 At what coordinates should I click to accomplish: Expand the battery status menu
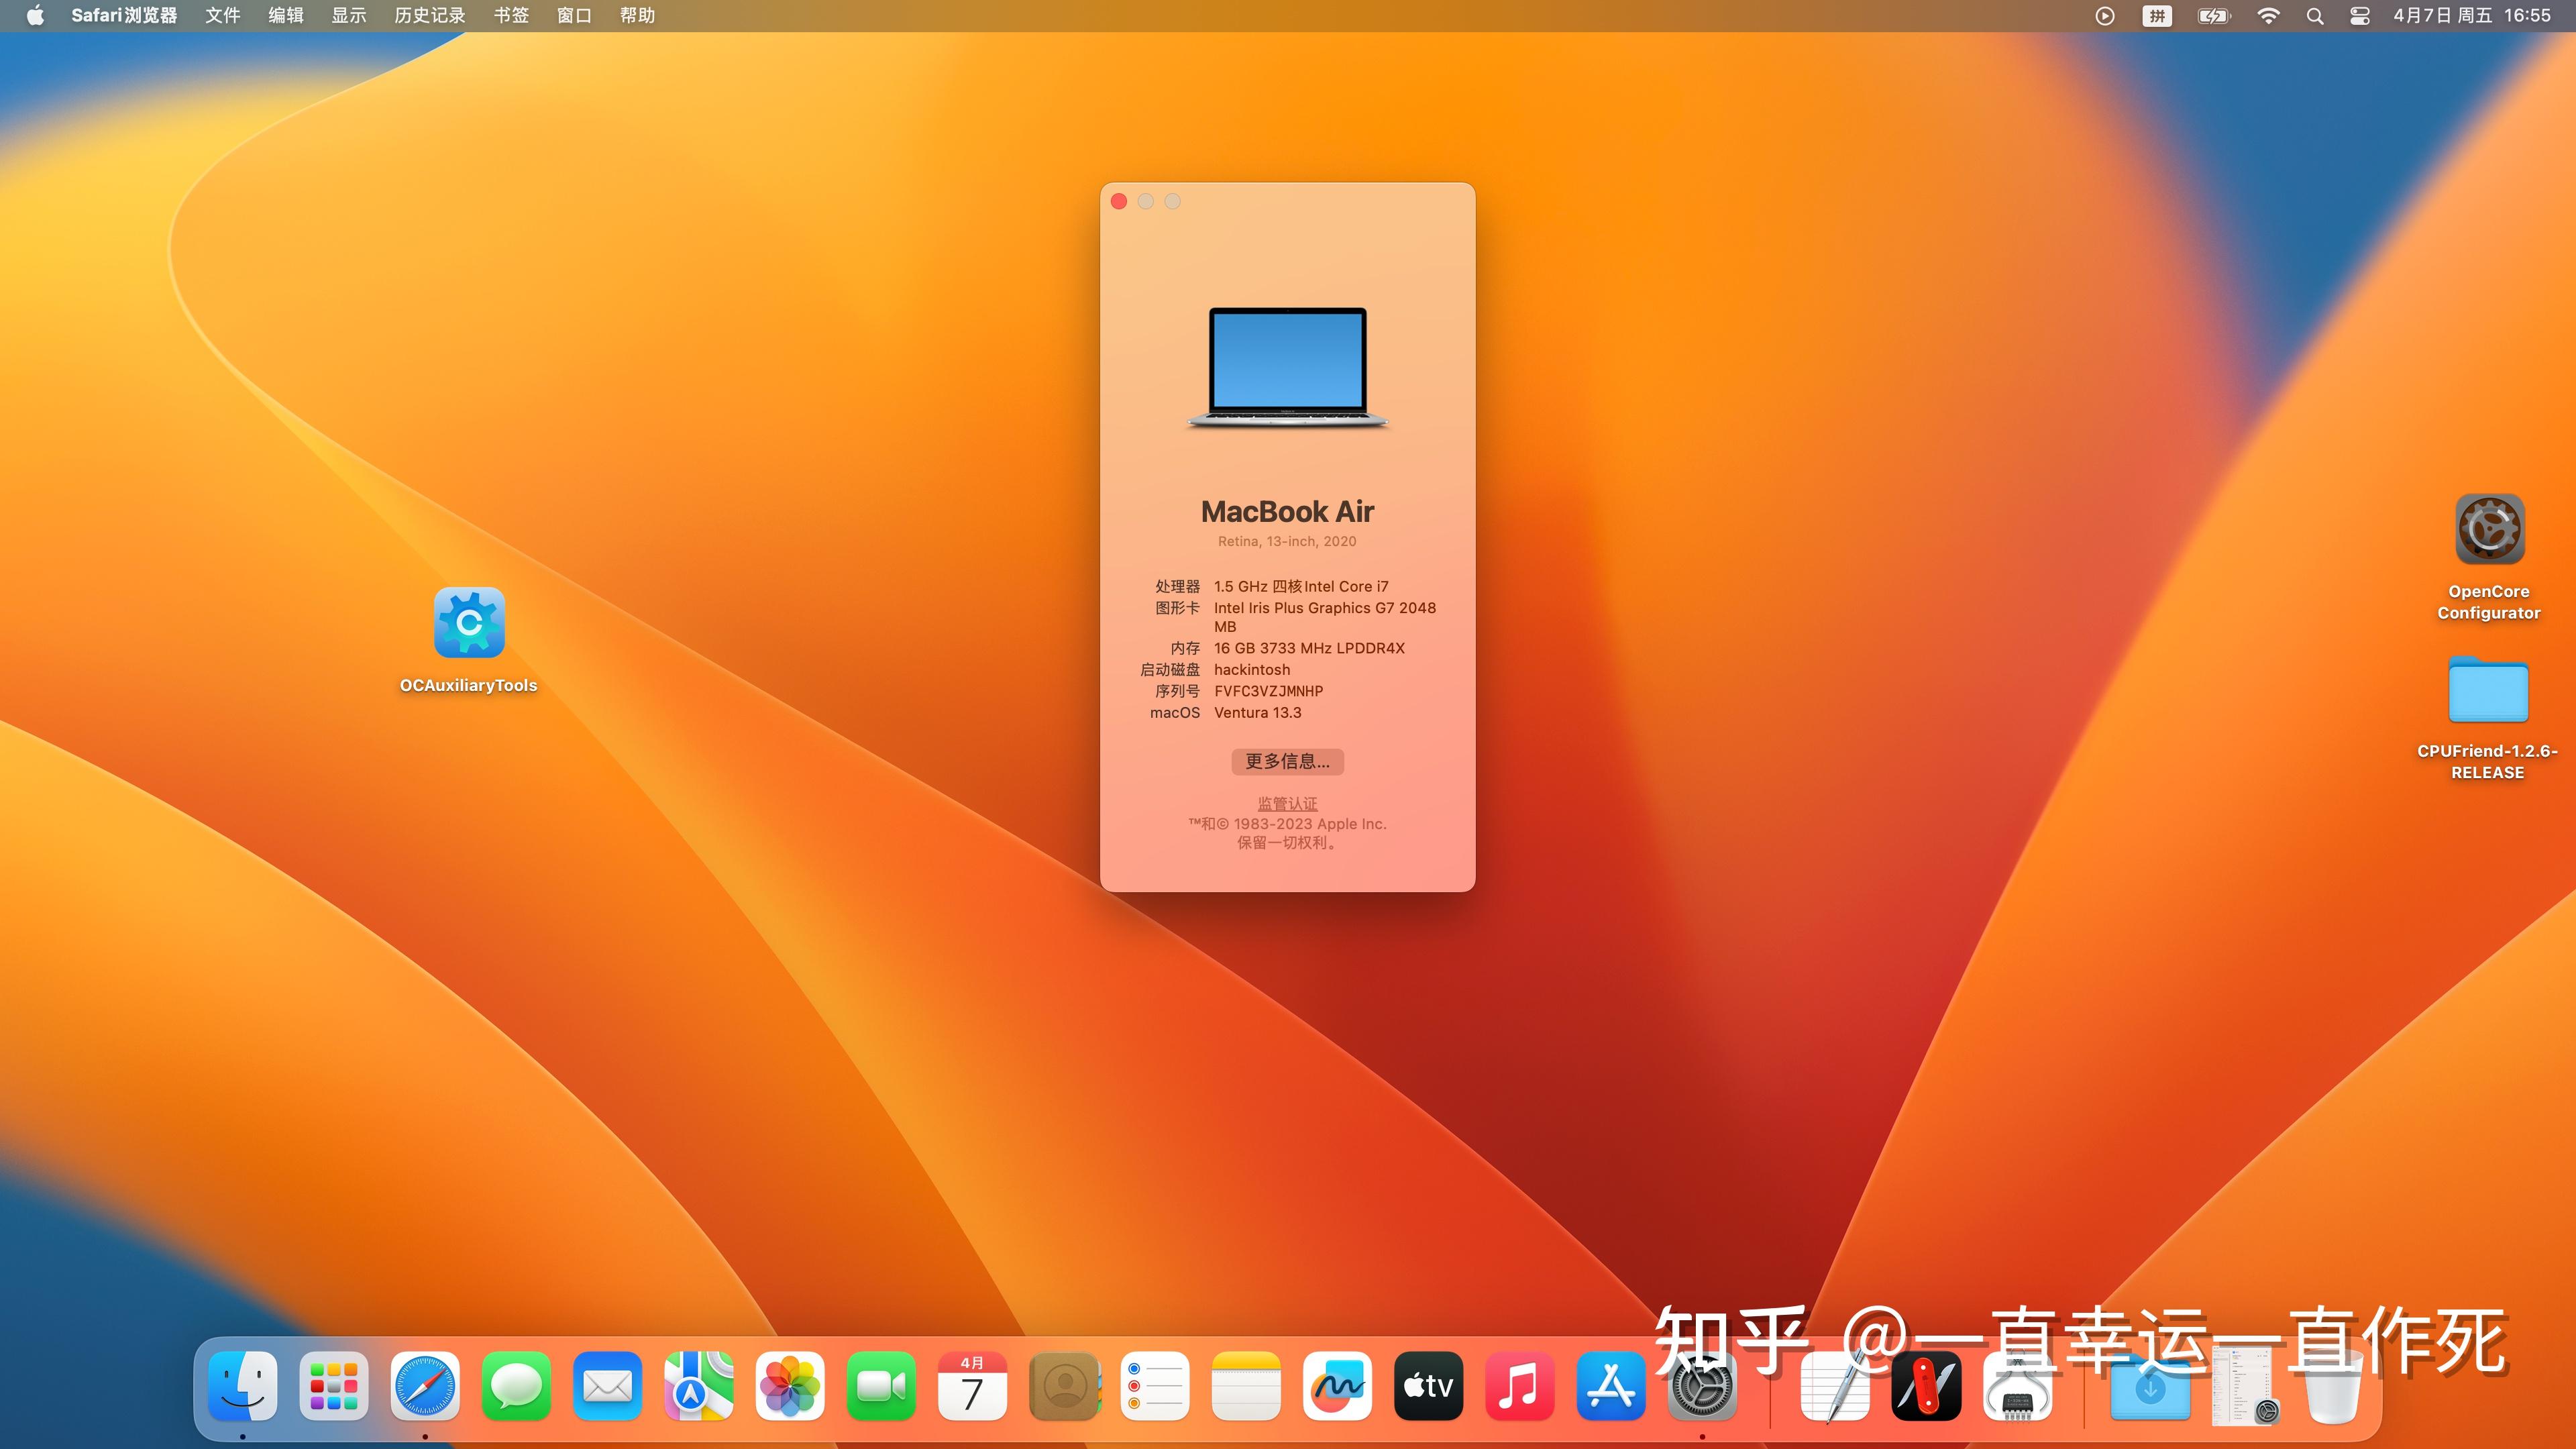(x=2213, y=15)
